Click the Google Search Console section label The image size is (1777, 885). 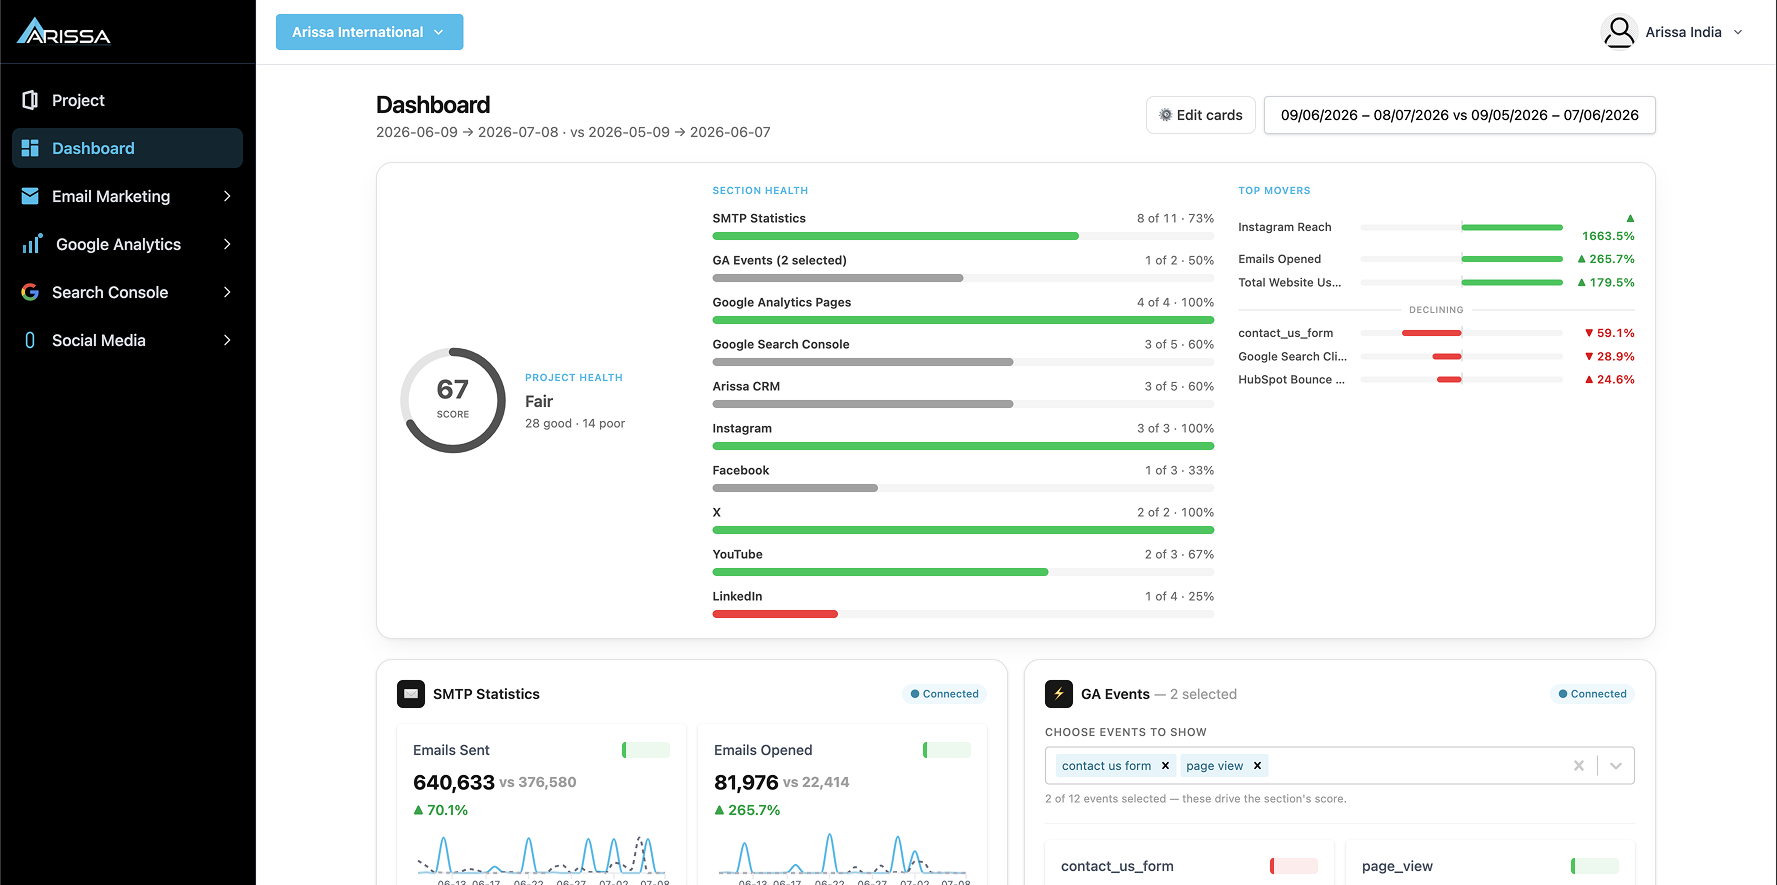tap(781, 344)
